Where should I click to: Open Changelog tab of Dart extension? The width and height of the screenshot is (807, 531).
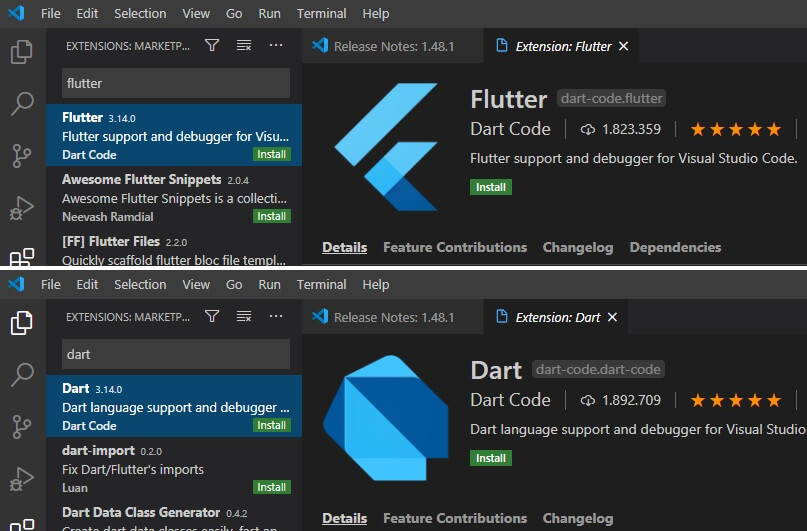577,518
